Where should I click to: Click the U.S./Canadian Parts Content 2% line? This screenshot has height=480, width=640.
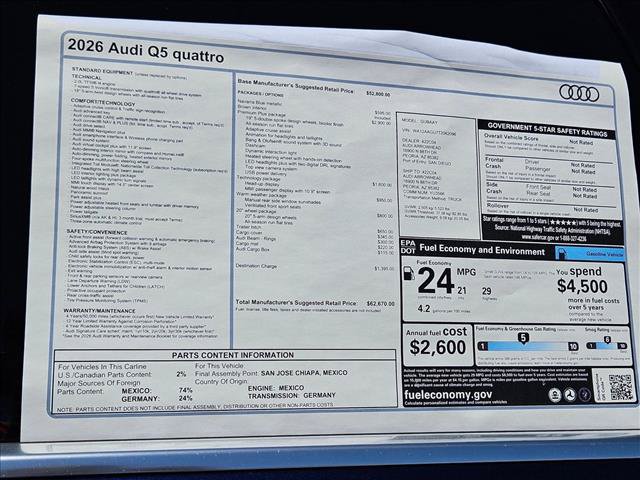pos(122,374)
